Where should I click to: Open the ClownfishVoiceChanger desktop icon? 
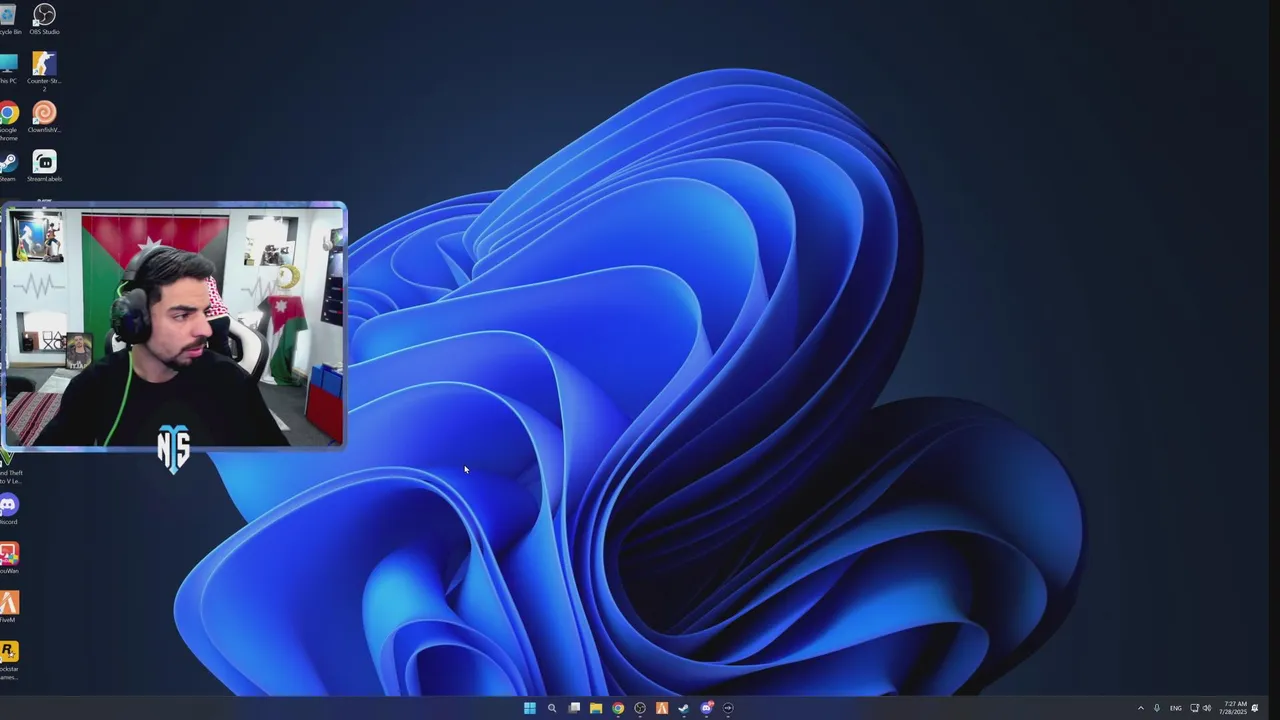tap(44, 117)
